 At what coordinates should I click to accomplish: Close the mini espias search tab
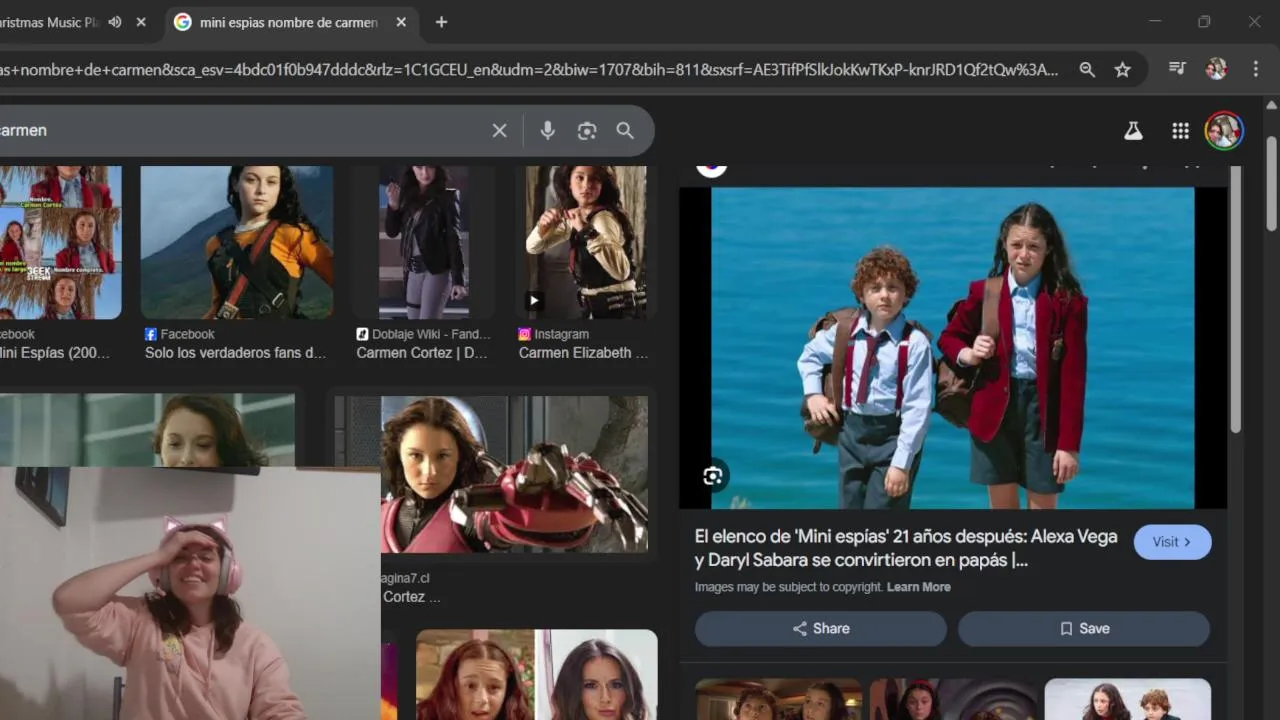click(x=401, y=22)
